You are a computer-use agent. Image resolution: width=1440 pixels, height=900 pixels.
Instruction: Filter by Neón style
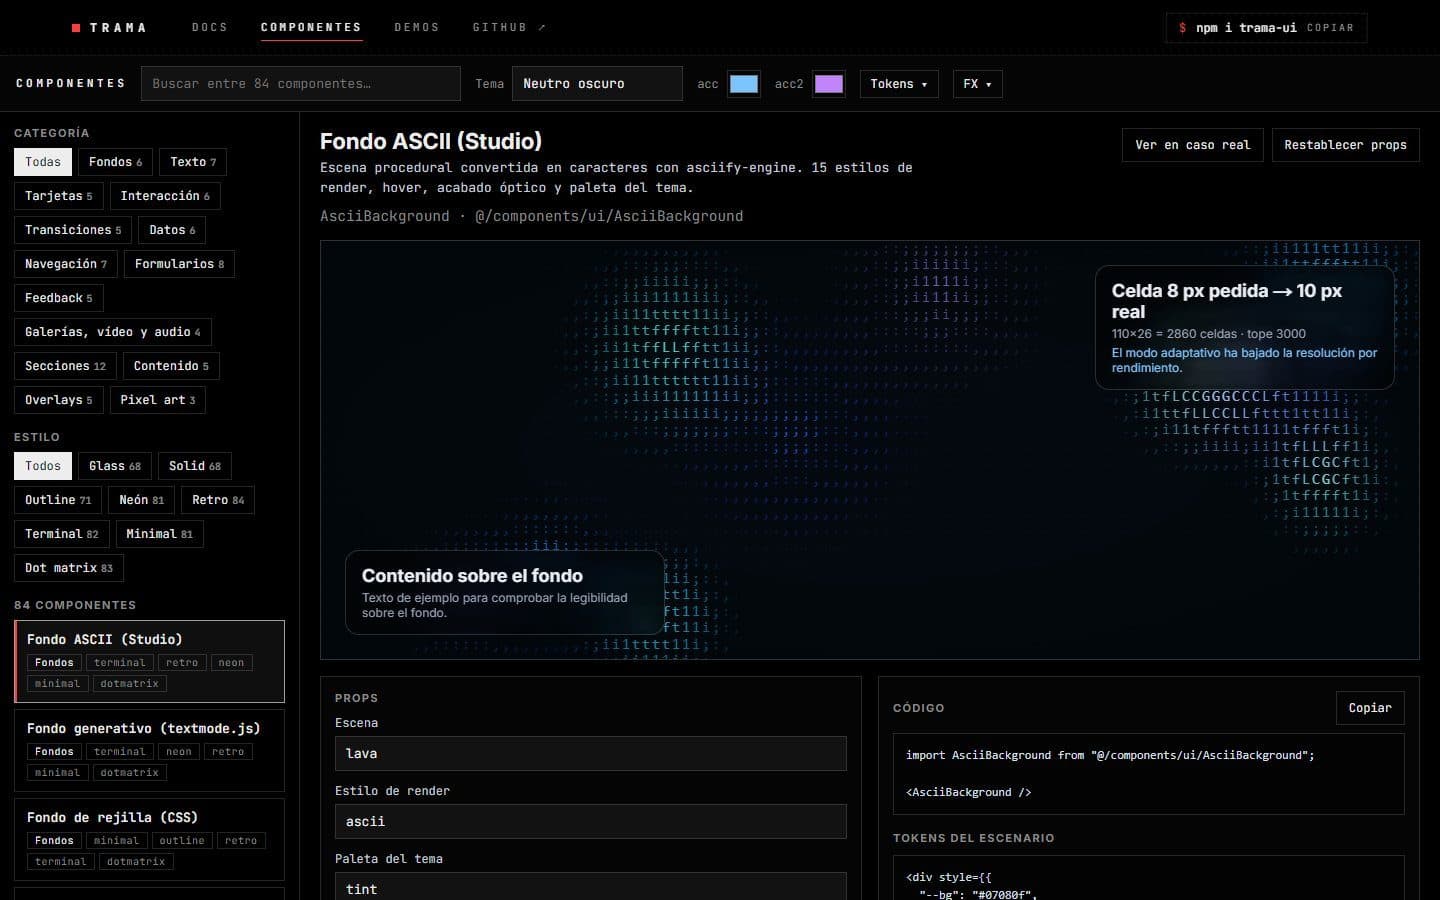pos(141,500)
